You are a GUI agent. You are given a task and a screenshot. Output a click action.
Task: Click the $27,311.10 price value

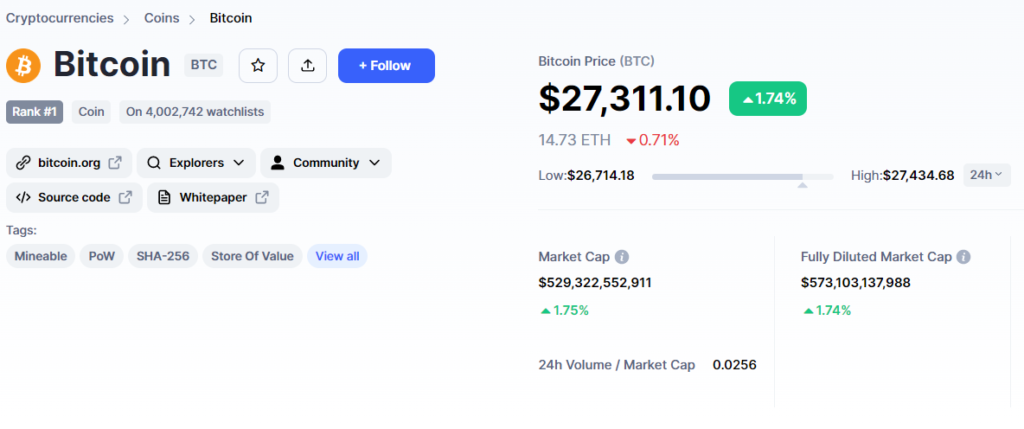624,99
